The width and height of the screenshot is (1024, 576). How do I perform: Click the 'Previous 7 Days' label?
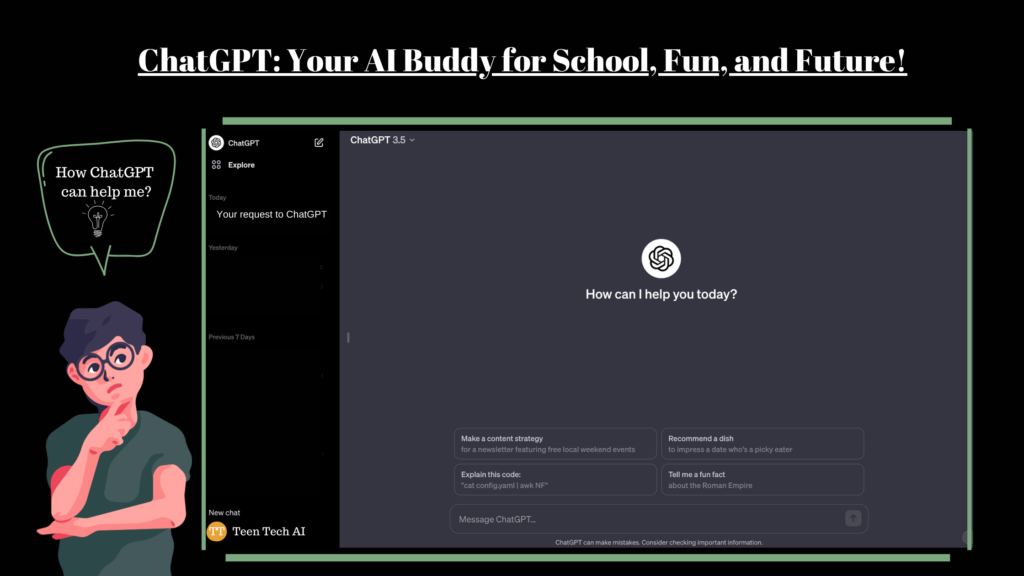tap(232, 337)
